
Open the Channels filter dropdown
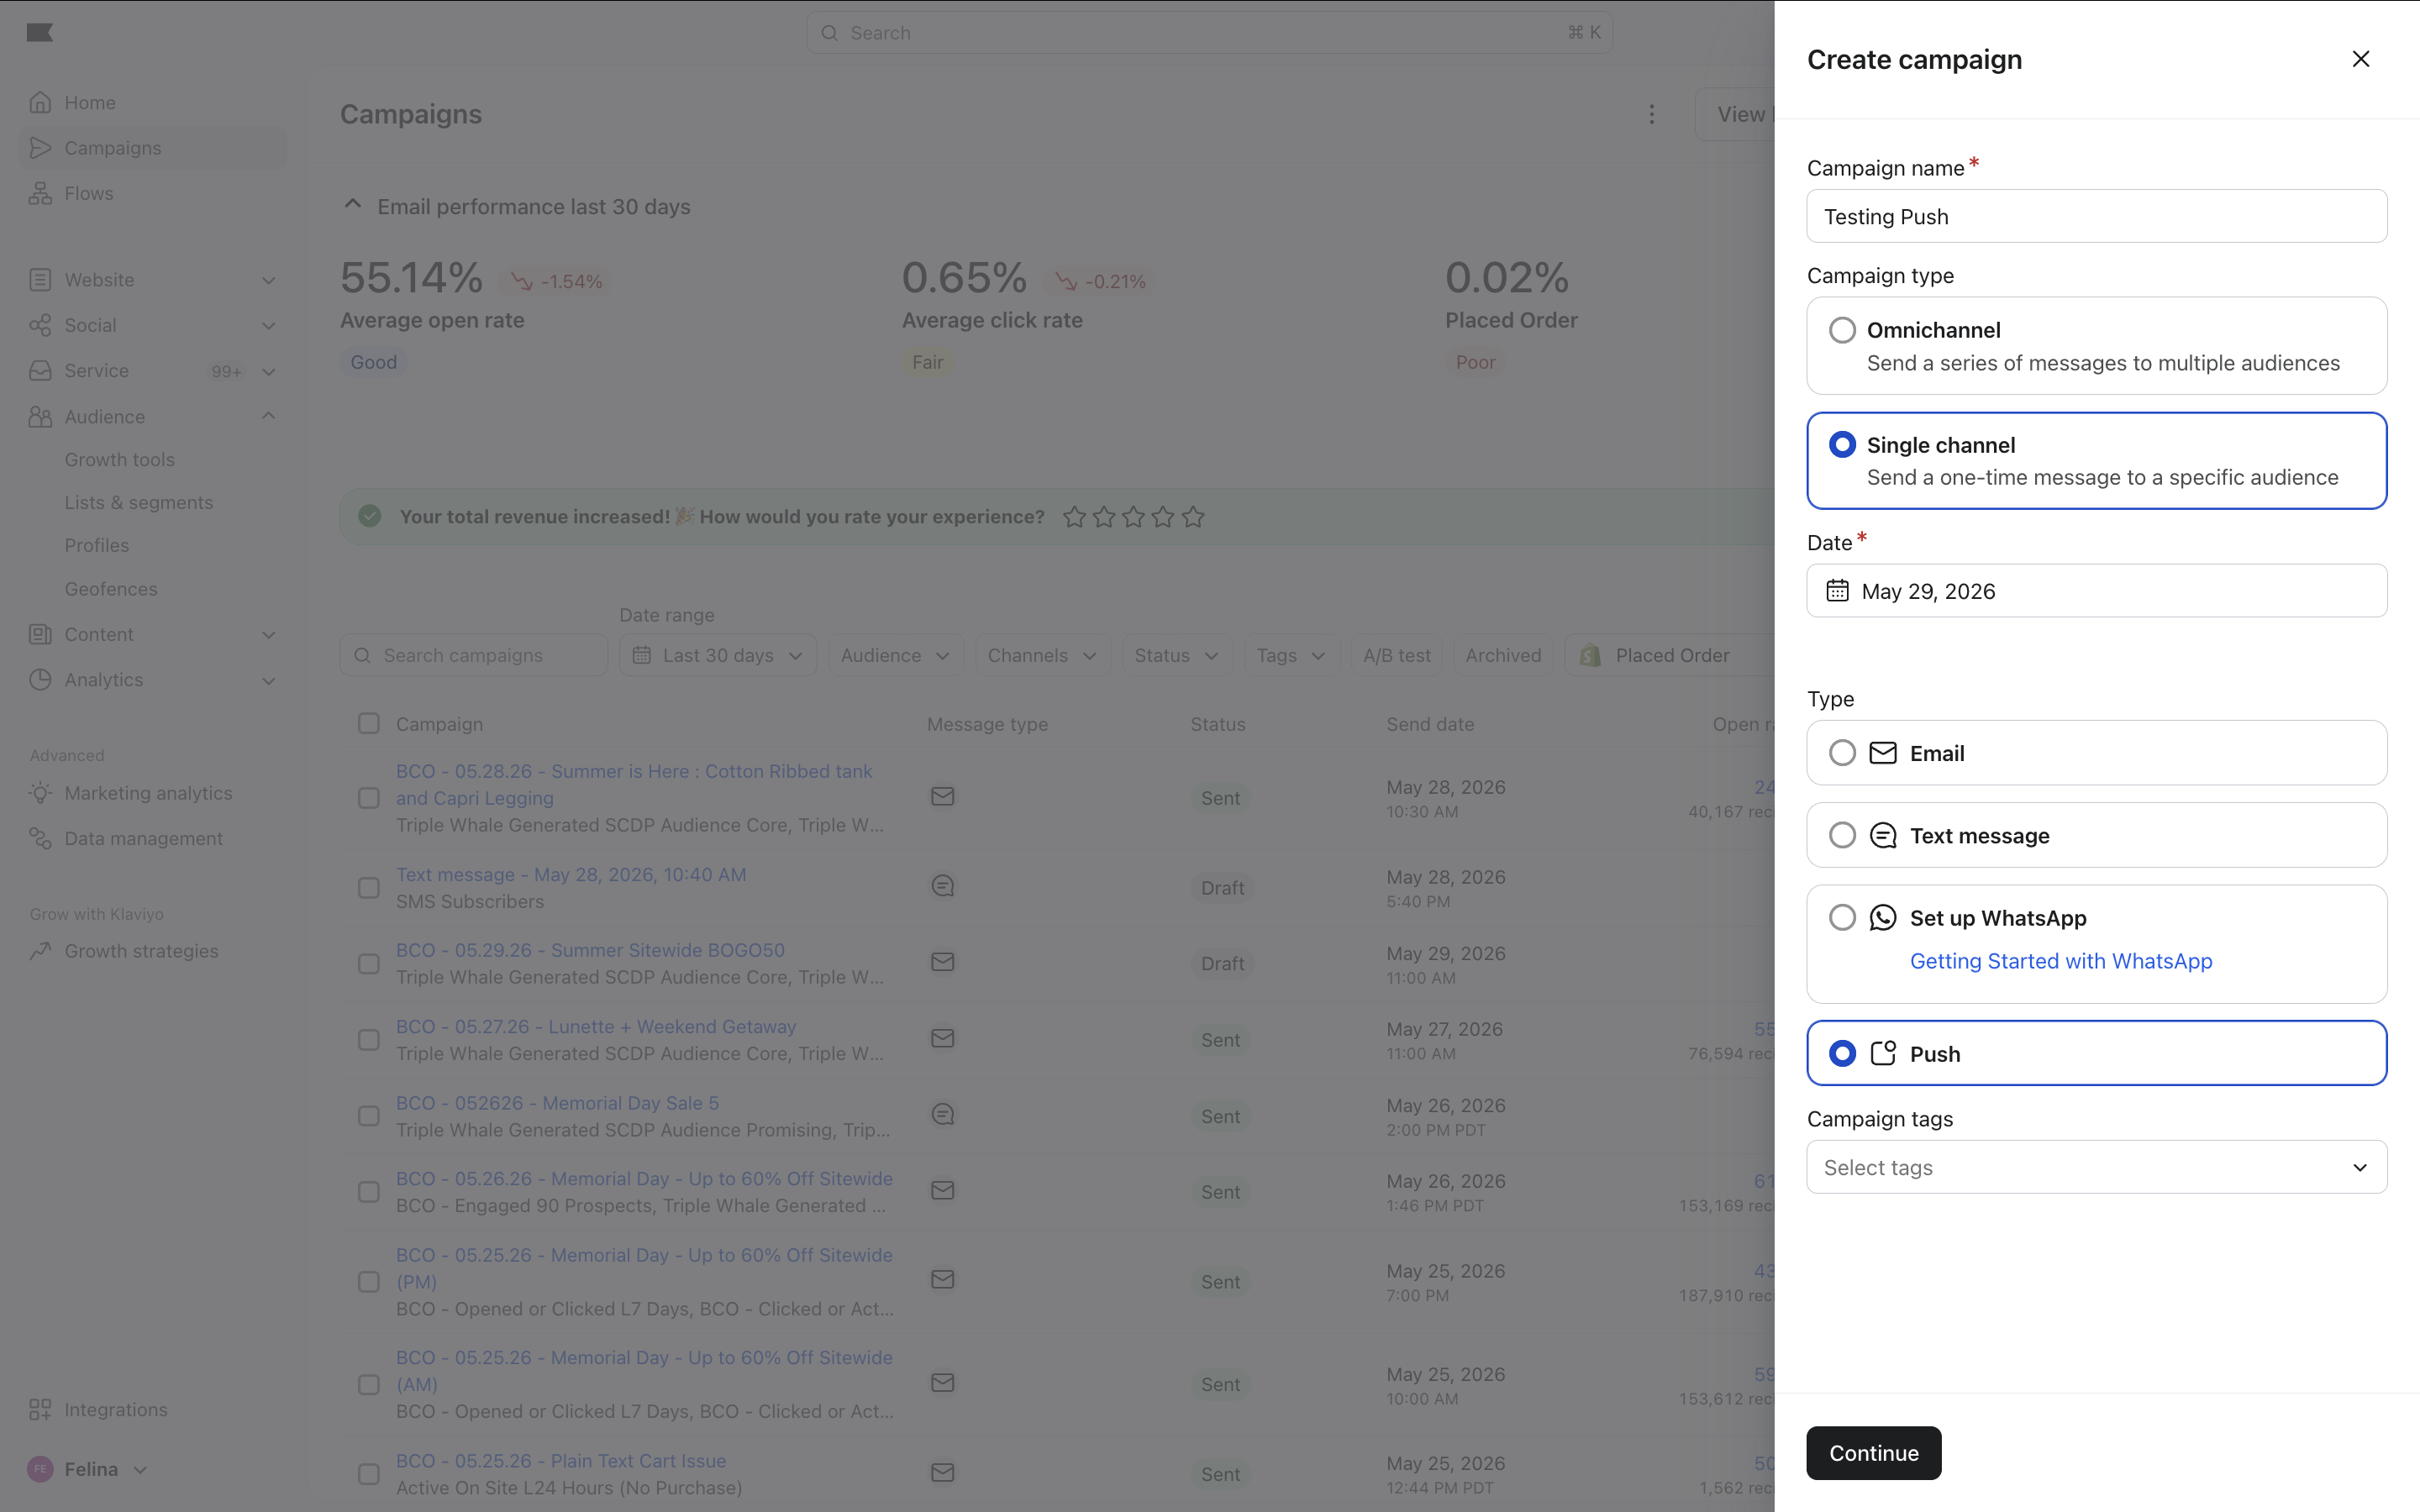point(1042,655)
